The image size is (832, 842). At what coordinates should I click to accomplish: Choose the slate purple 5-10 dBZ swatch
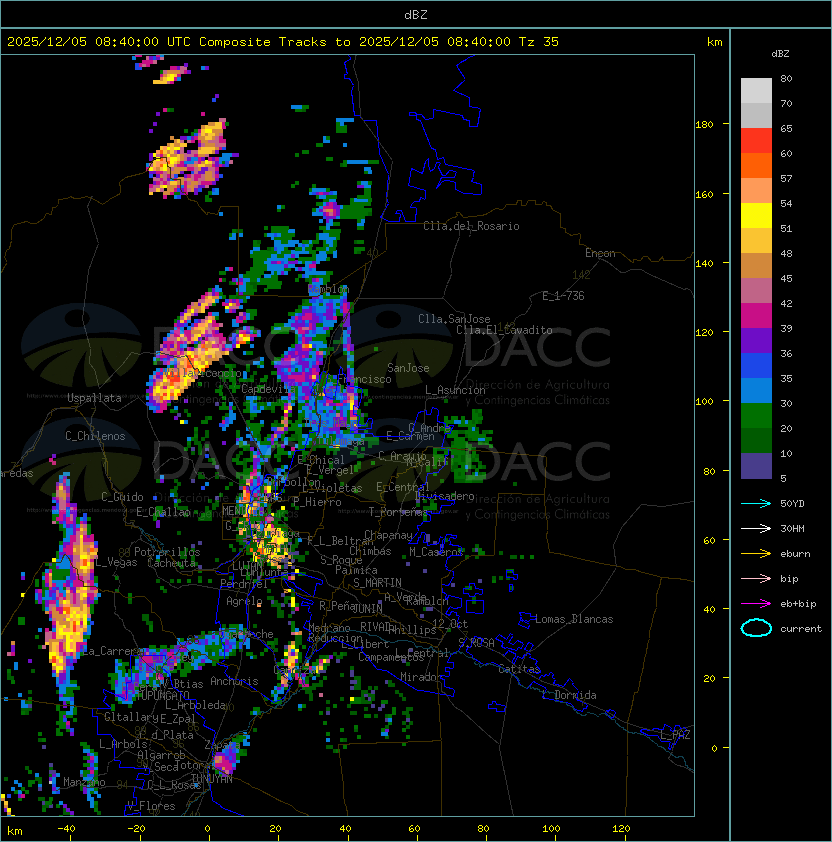756,466
